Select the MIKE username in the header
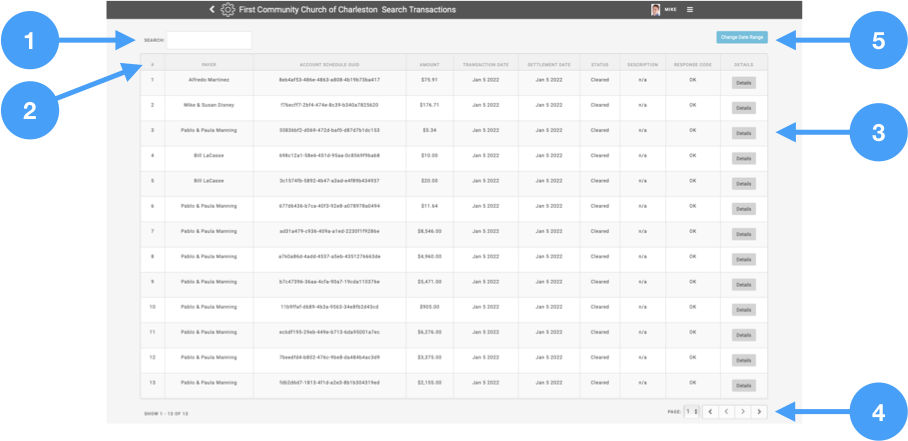The width and height of the screenshot is (908, 441). [671, 9]
